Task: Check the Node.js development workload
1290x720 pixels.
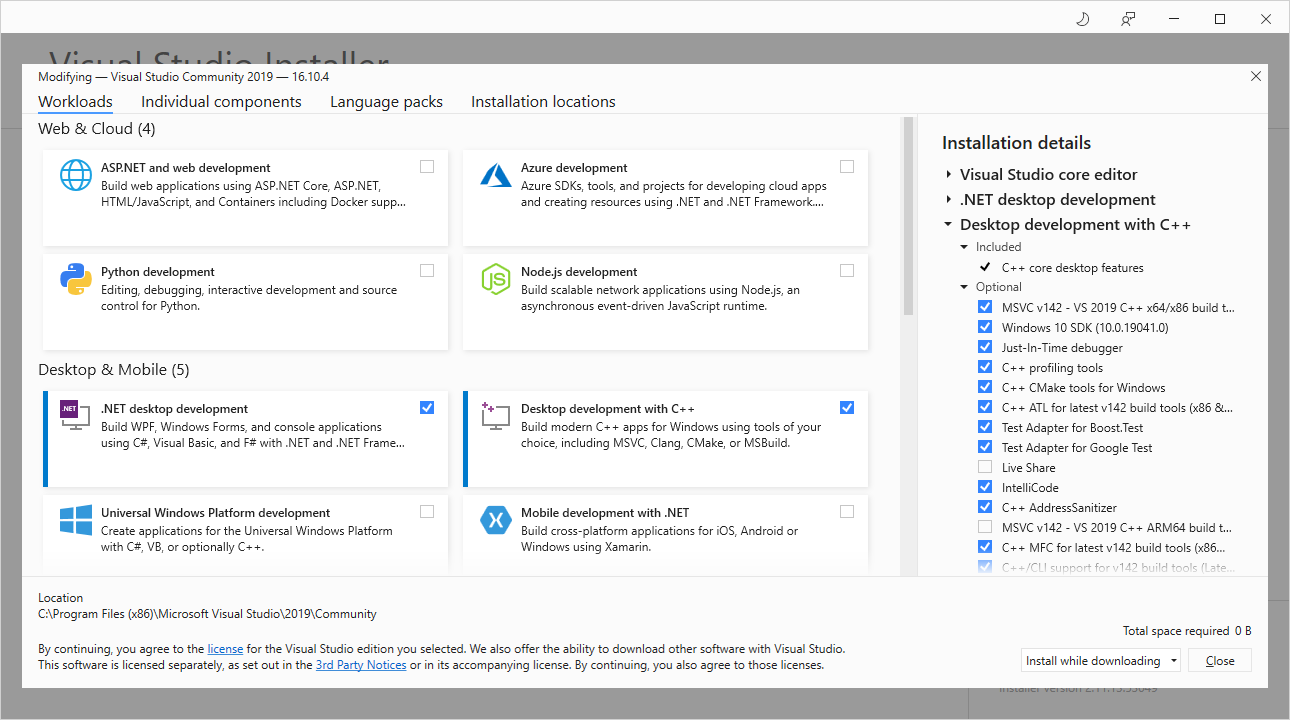Action: coord(847,271)
